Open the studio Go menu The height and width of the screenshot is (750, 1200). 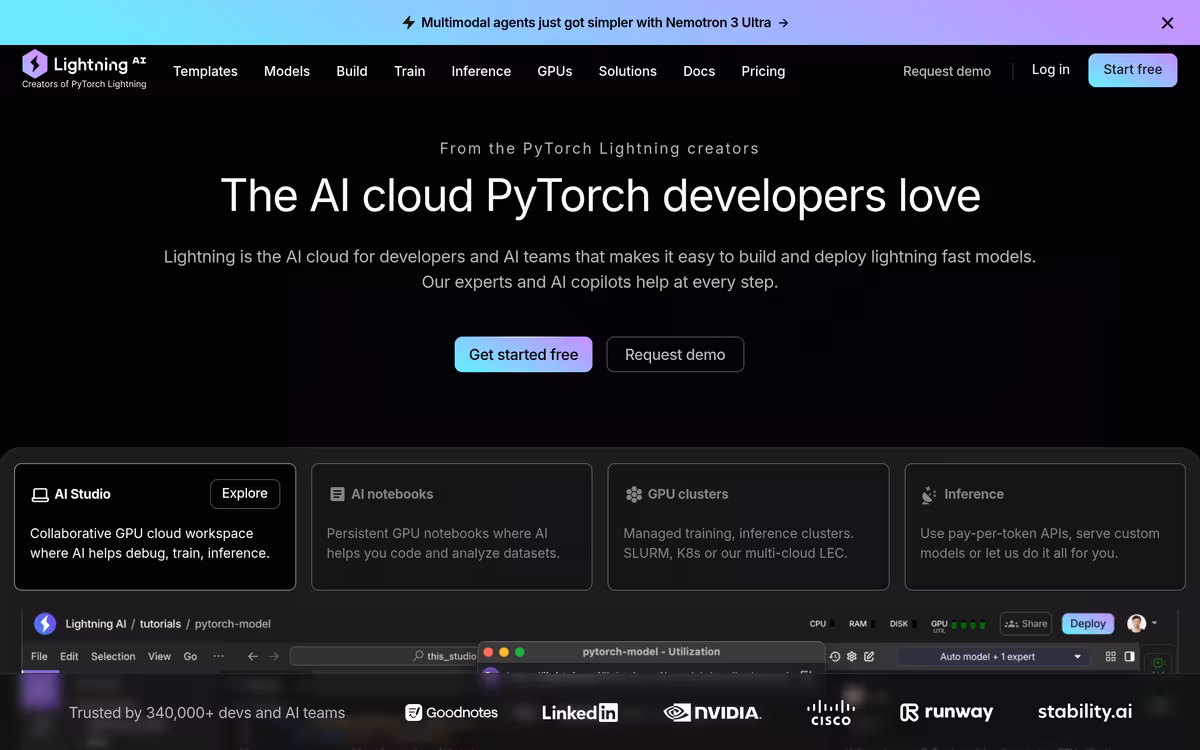coord(190,657)
